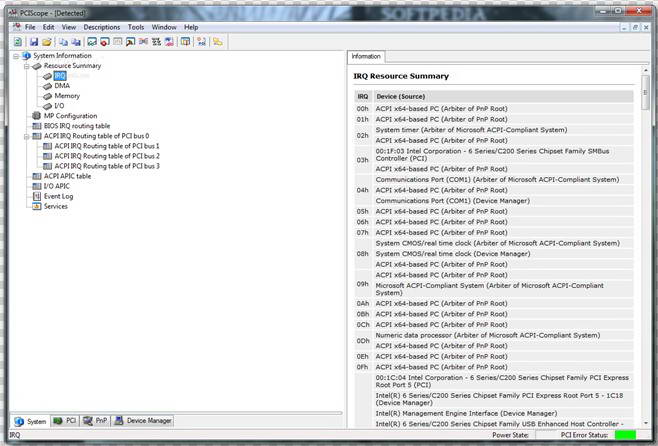Click the IRQ 0Eh table cell
658x446 pixels.
coord(363,357)
